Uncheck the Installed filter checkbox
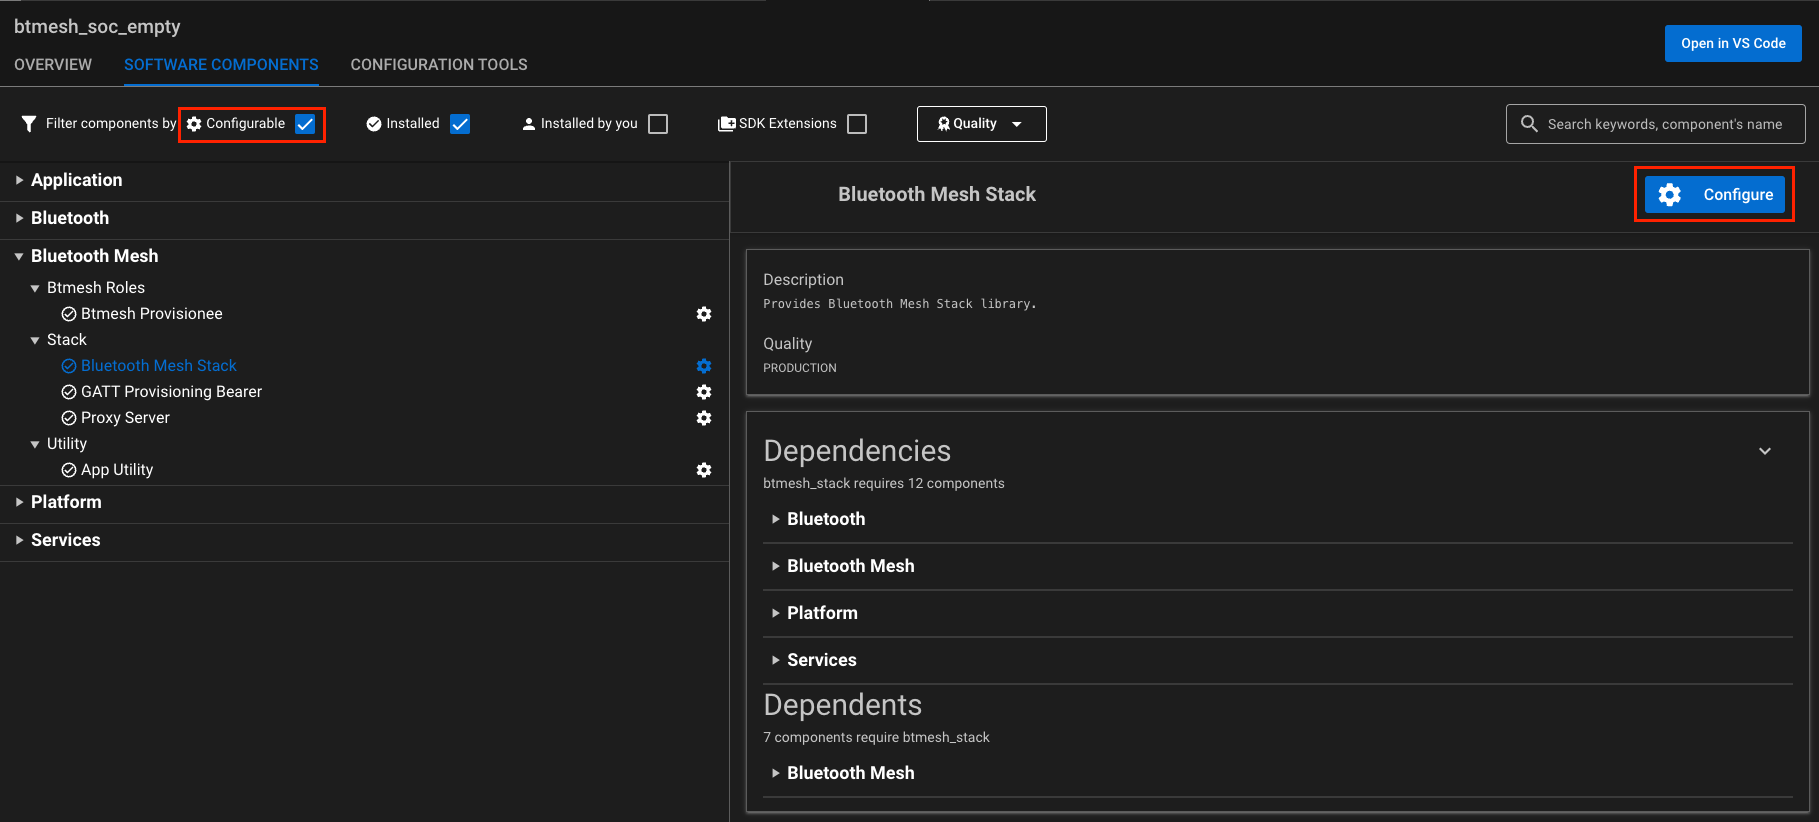 (460, 124)
